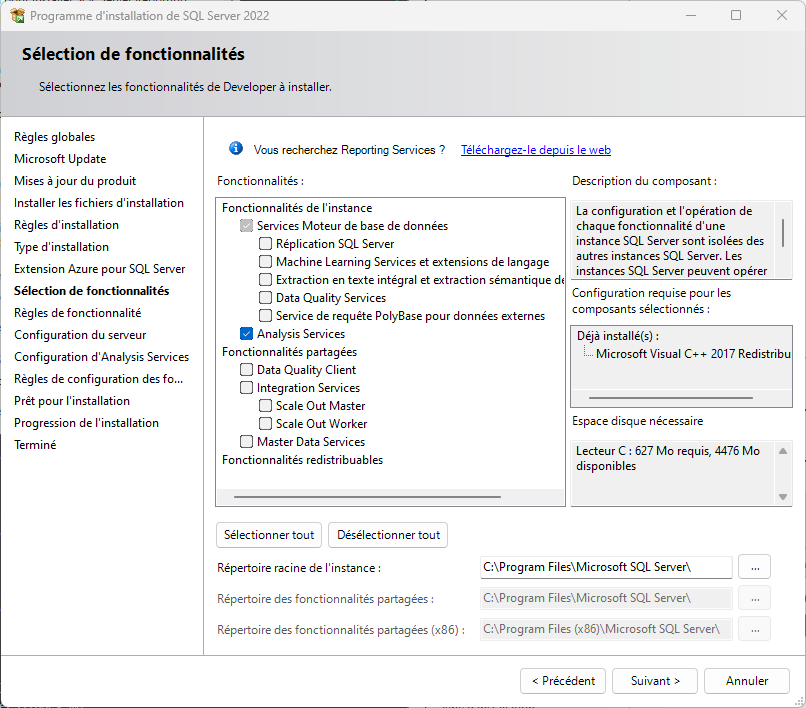Enable Data Quality Client checkbox
The width and height of the screenshot is (806, 708).
point(246,370)
